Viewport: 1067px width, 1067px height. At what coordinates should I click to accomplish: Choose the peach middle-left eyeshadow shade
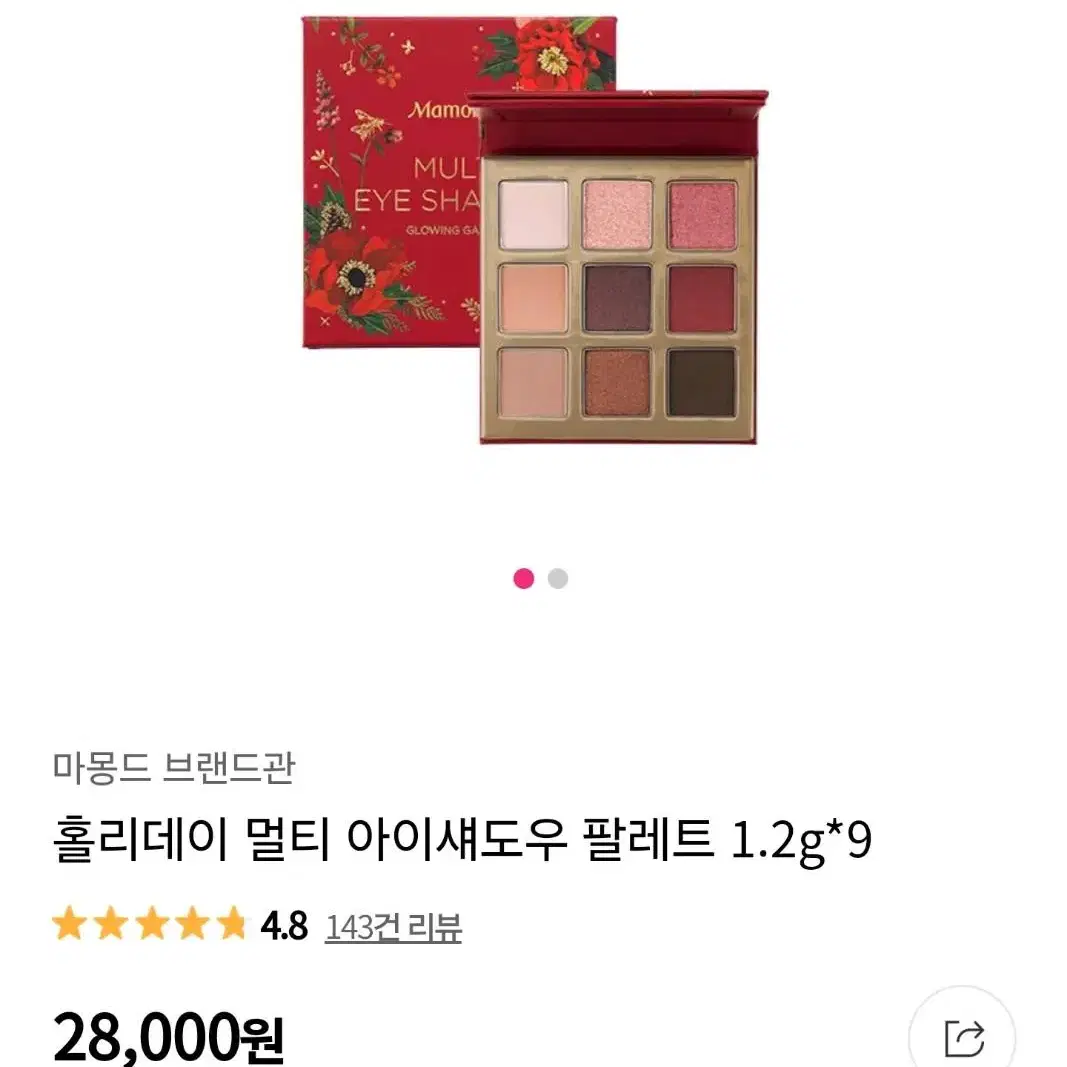(533, 298)
